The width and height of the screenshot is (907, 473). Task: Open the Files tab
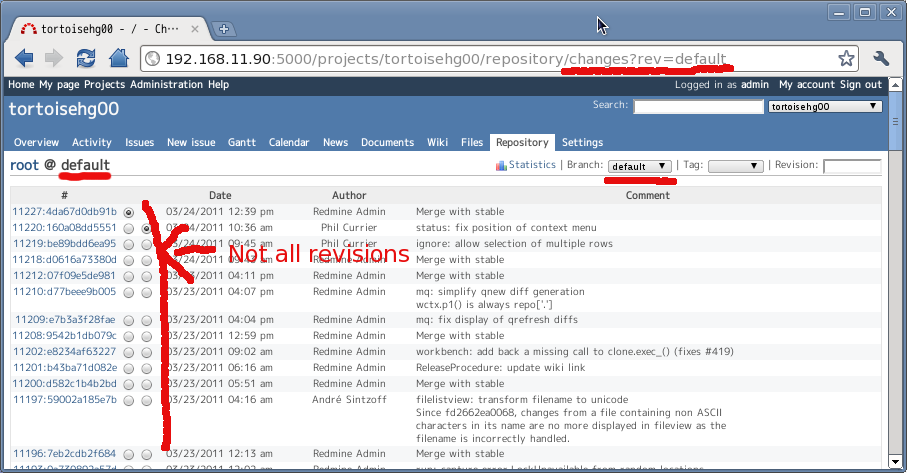pyautogui.click(x=472, y=142)
